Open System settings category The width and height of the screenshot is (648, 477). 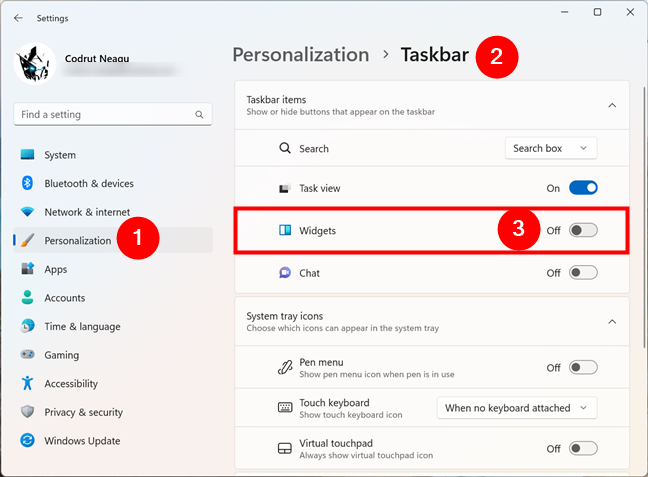click(x=113, y=155)
